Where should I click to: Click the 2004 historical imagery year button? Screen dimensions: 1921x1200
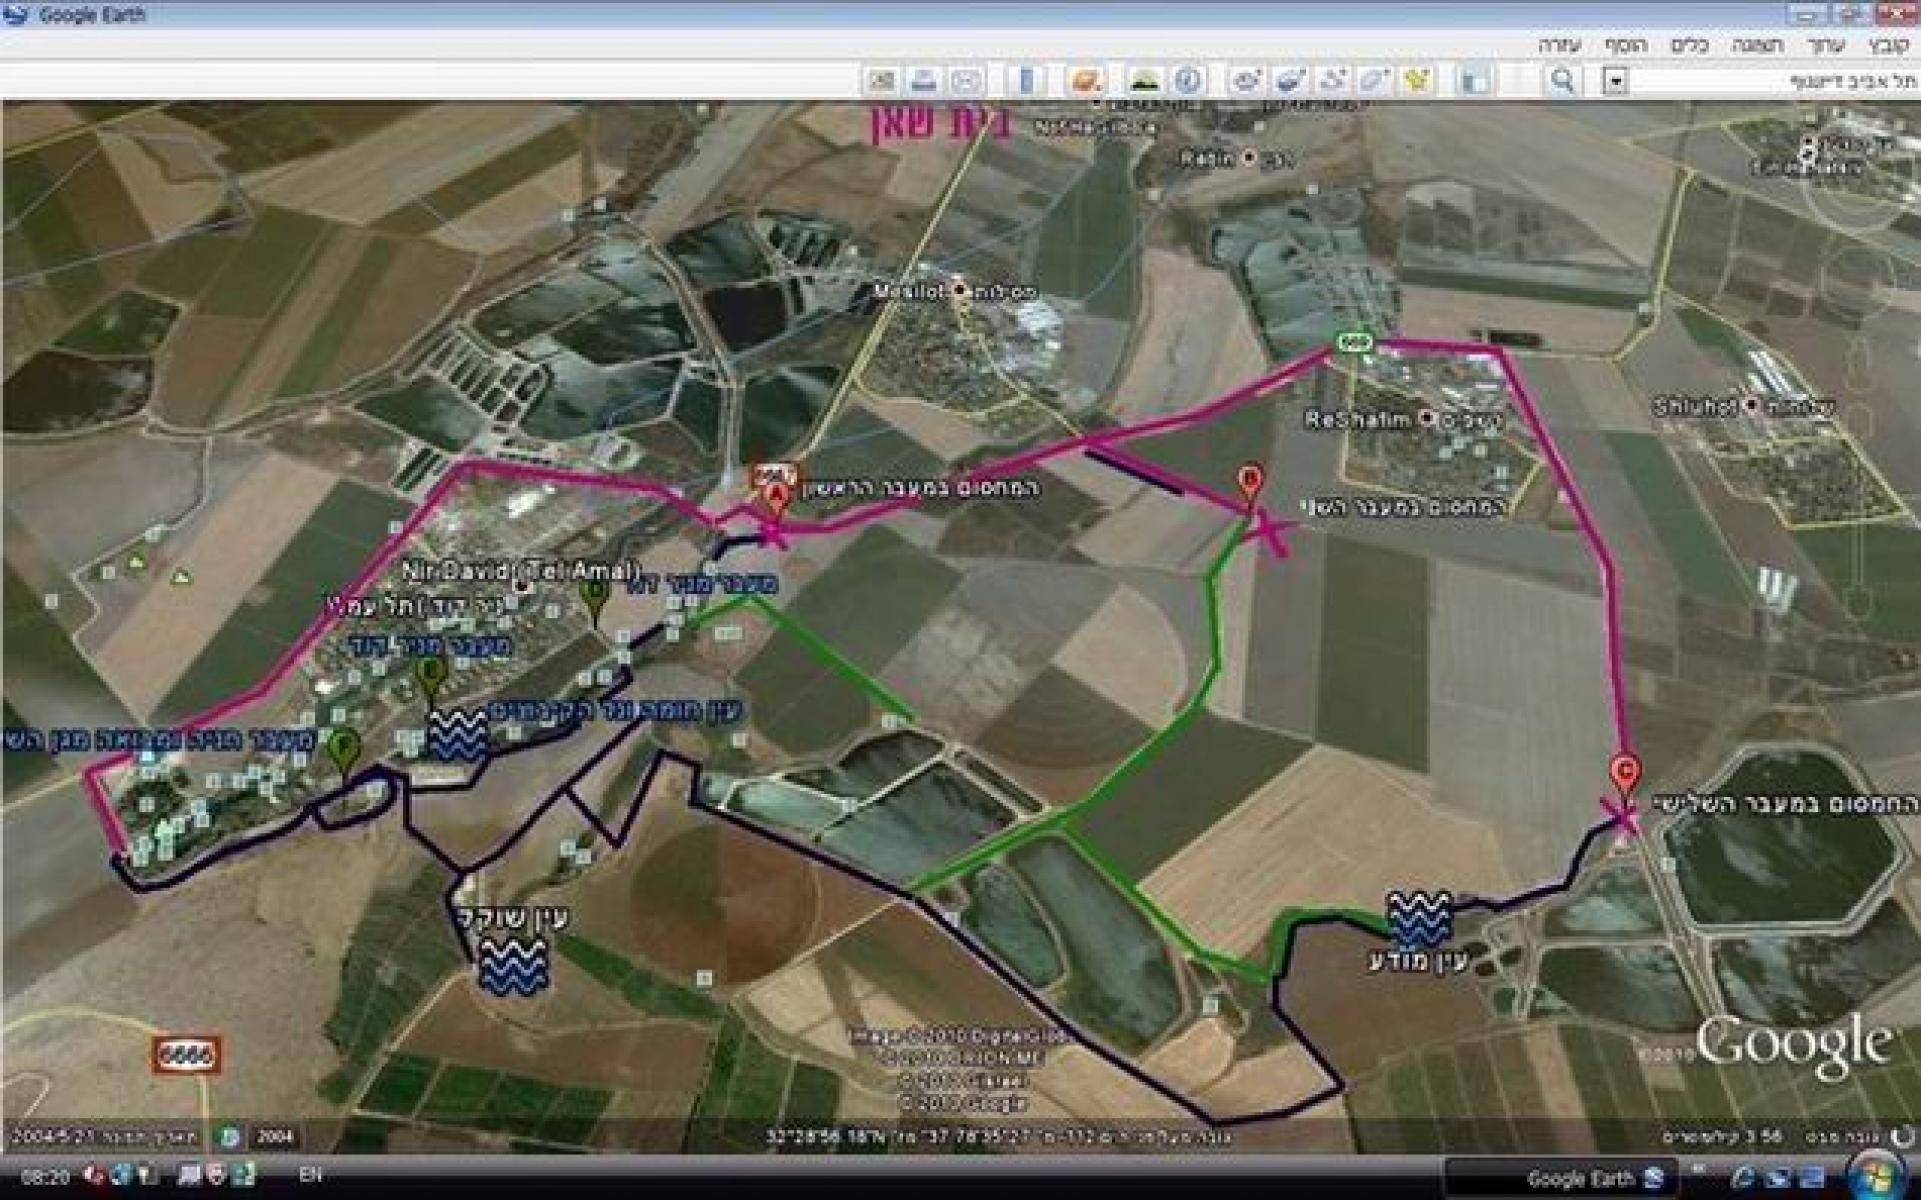[274, 1136]
